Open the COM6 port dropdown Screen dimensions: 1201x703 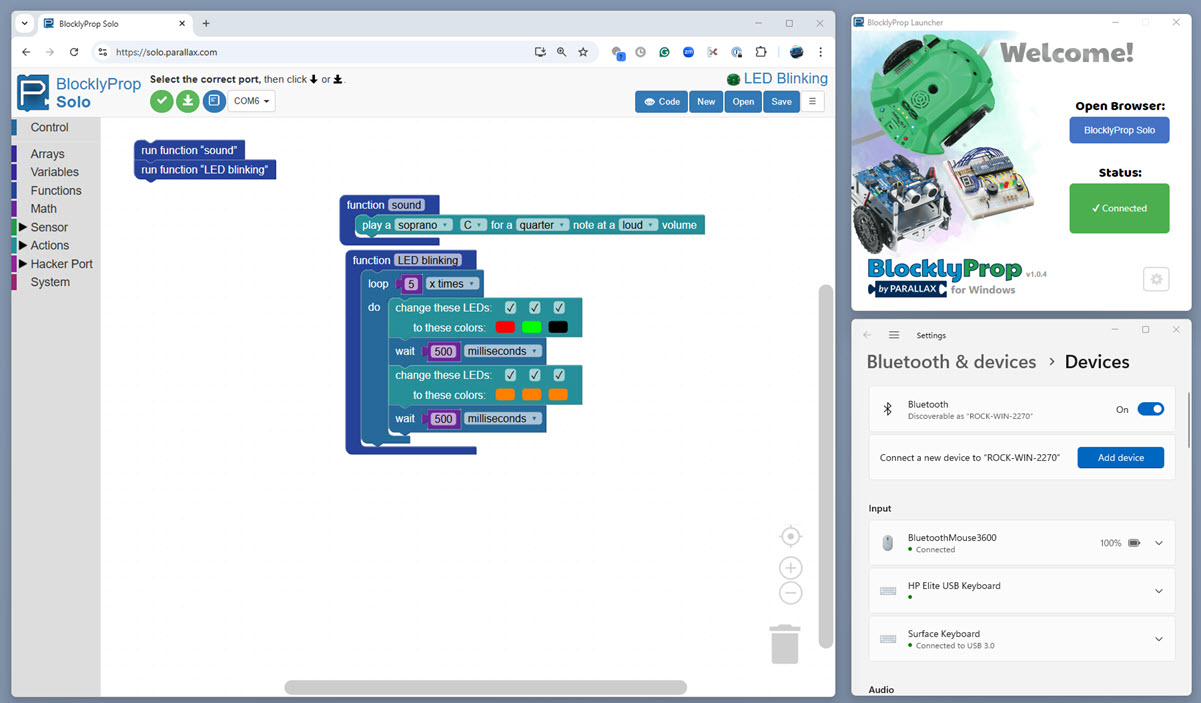click(x=252, y=101)
